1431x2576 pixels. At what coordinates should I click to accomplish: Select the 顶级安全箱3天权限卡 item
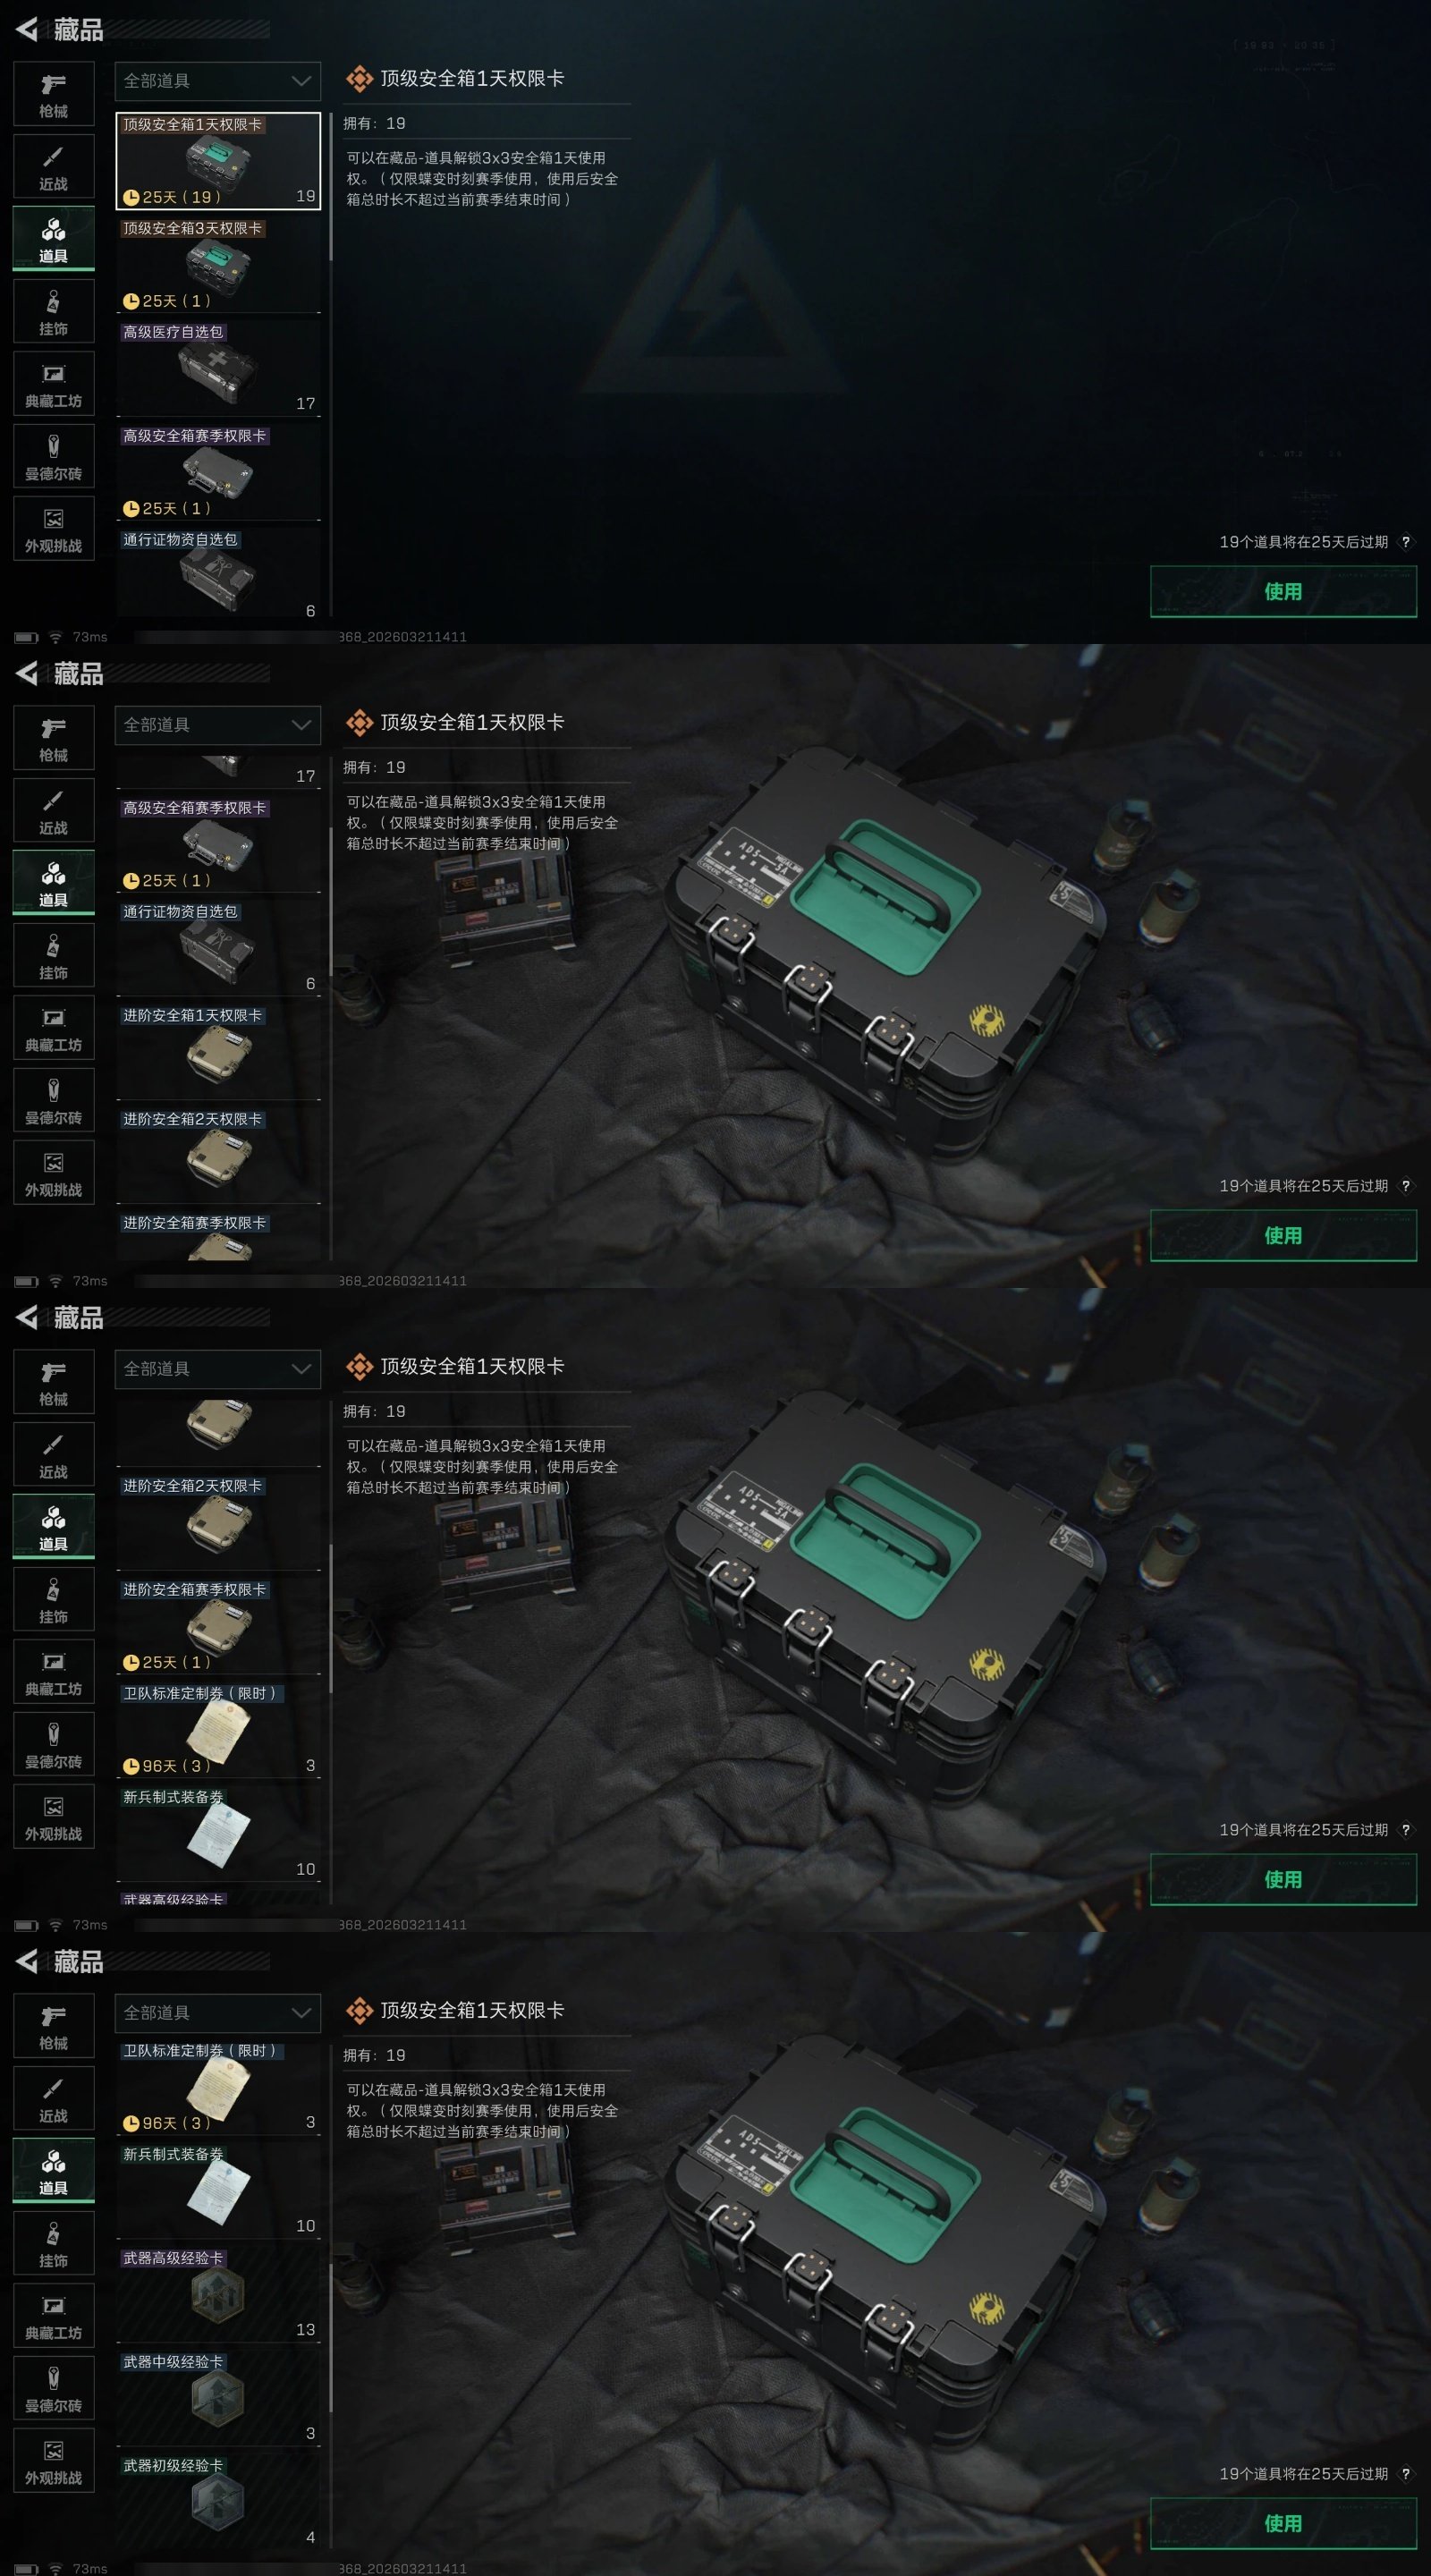pos(218,264)
